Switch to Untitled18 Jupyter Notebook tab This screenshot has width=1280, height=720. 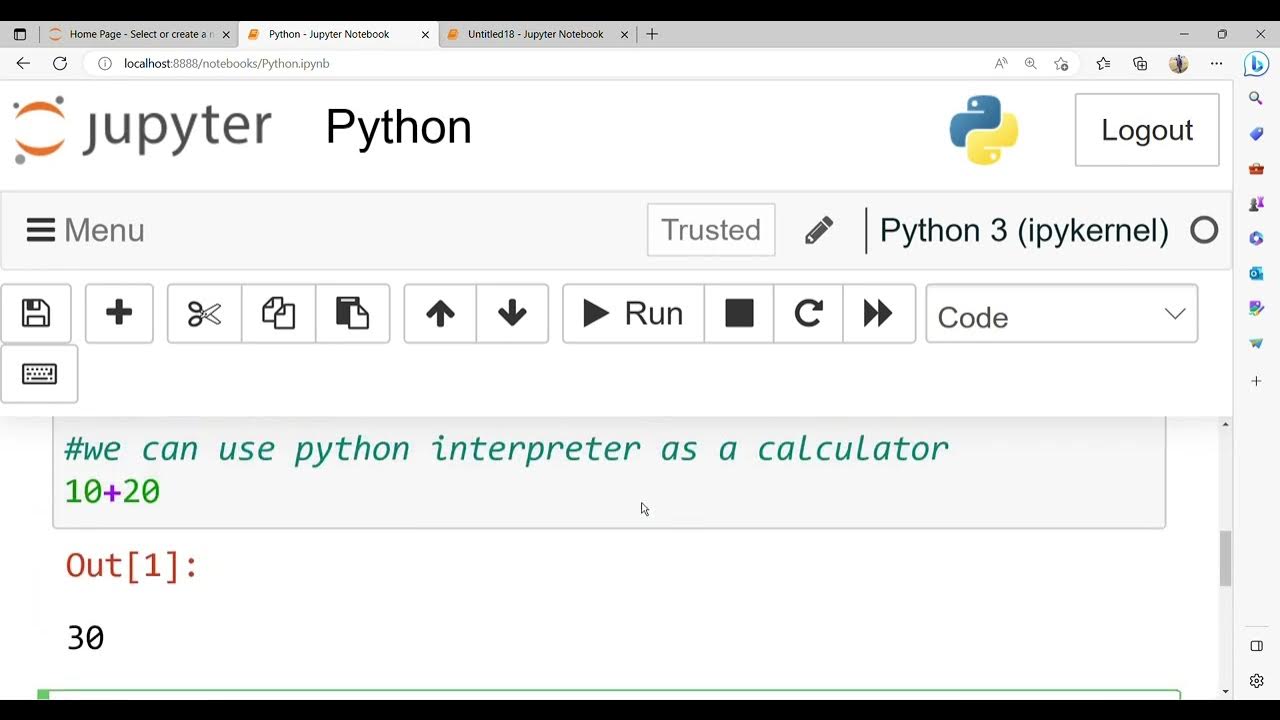tap(535, 34)
